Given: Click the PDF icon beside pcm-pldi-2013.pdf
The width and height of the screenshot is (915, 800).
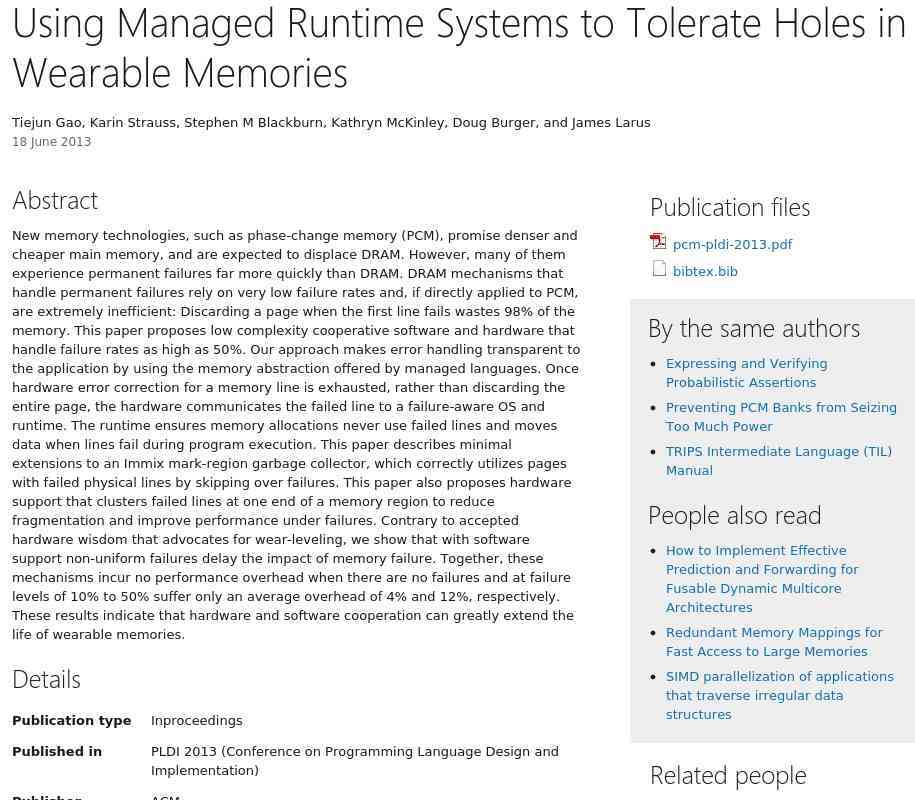Looking at the screenshot, I should [658, 242].
